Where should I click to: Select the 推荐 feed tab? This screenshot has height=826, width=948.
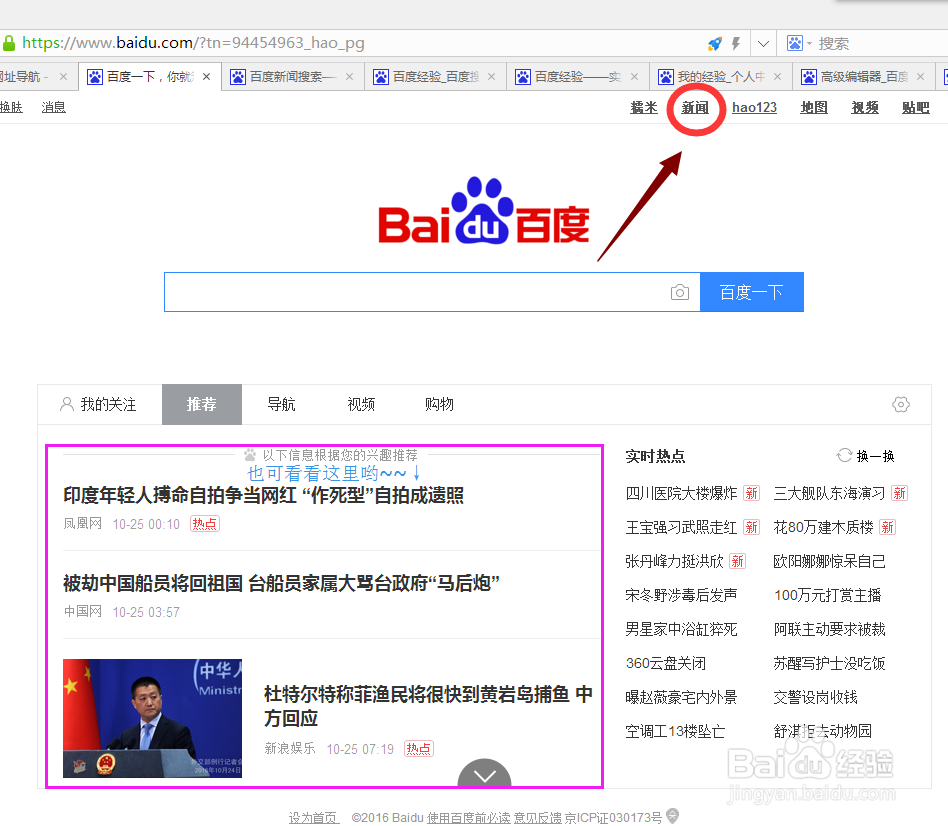(x=202, y=405)
